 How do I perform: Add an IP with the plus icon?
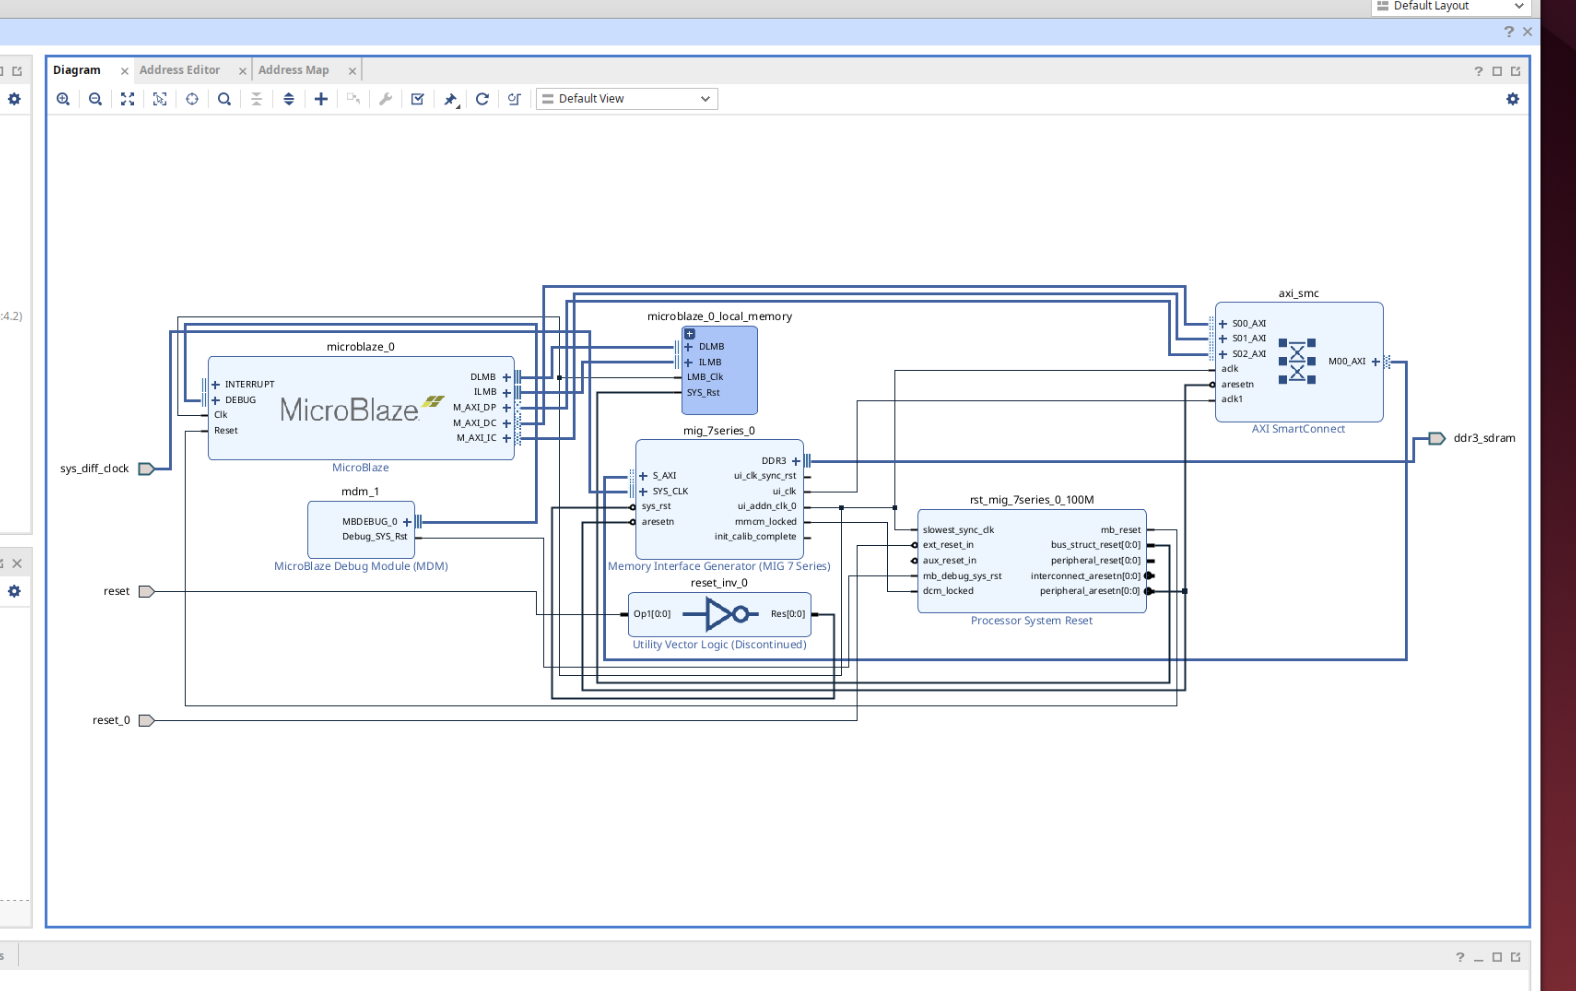point(321,99)
